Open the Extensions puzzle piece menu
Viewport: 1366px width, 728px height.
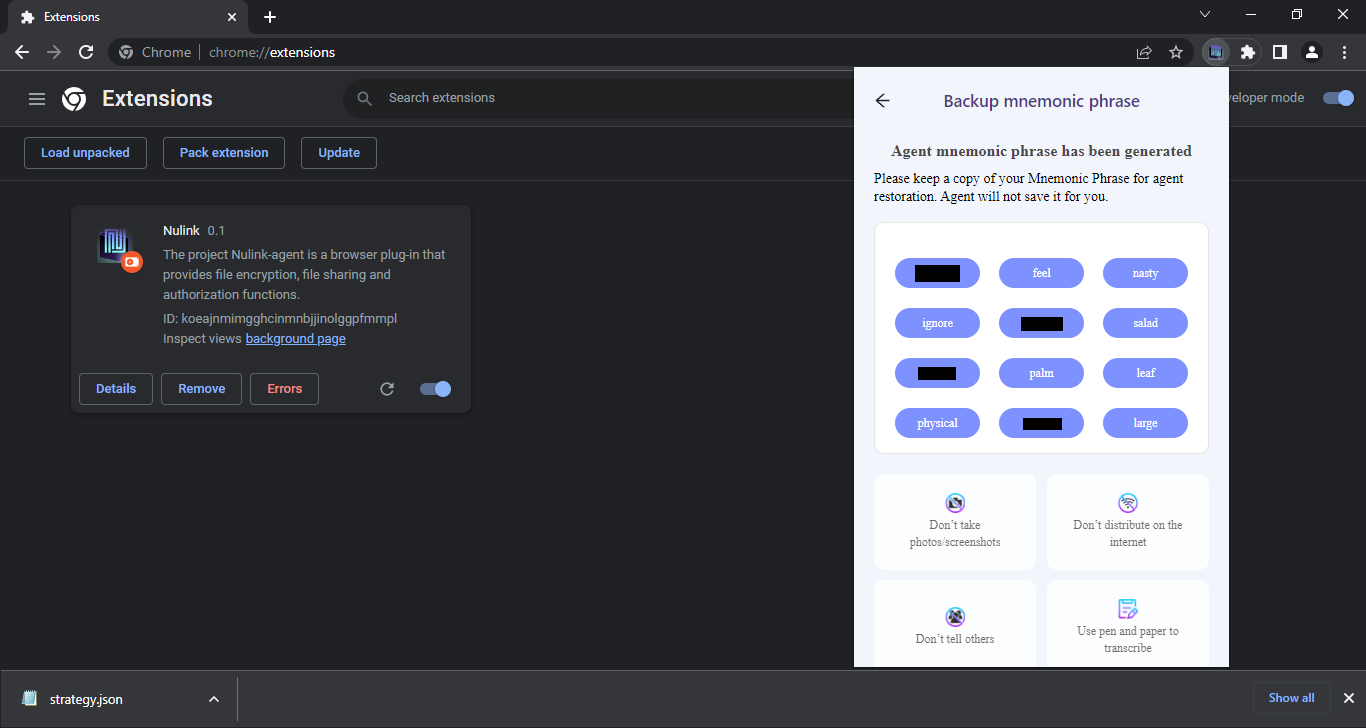[x=1247, y=52]
